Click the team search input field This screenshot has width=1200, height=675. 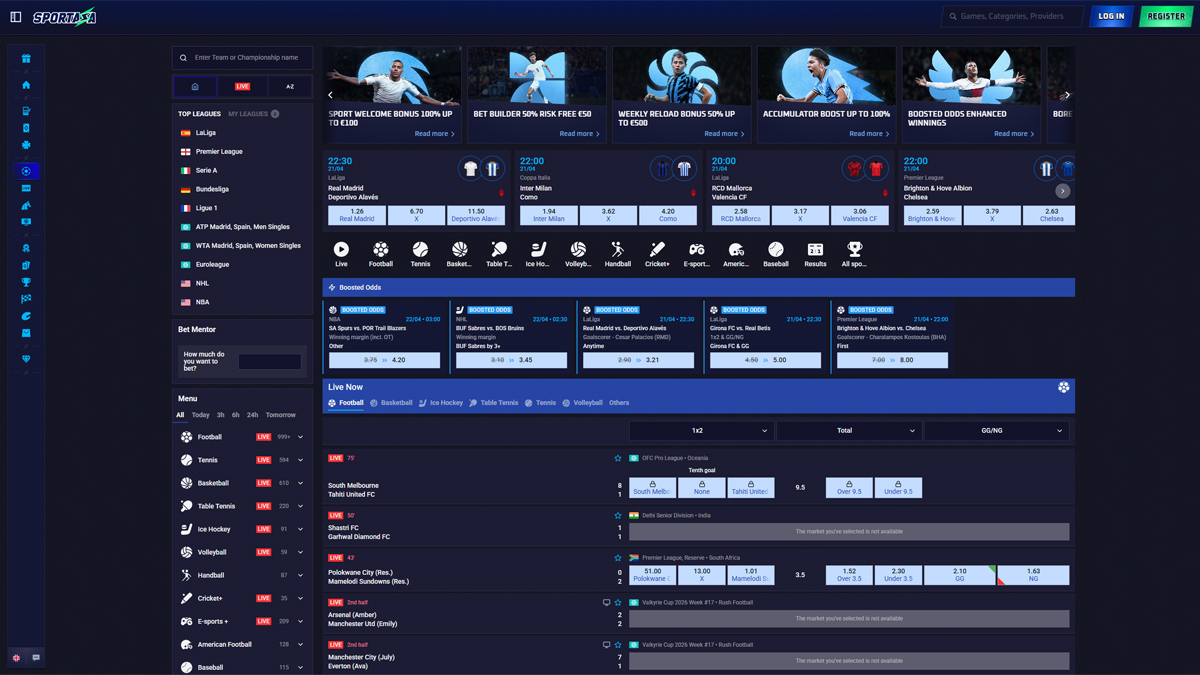242,58
